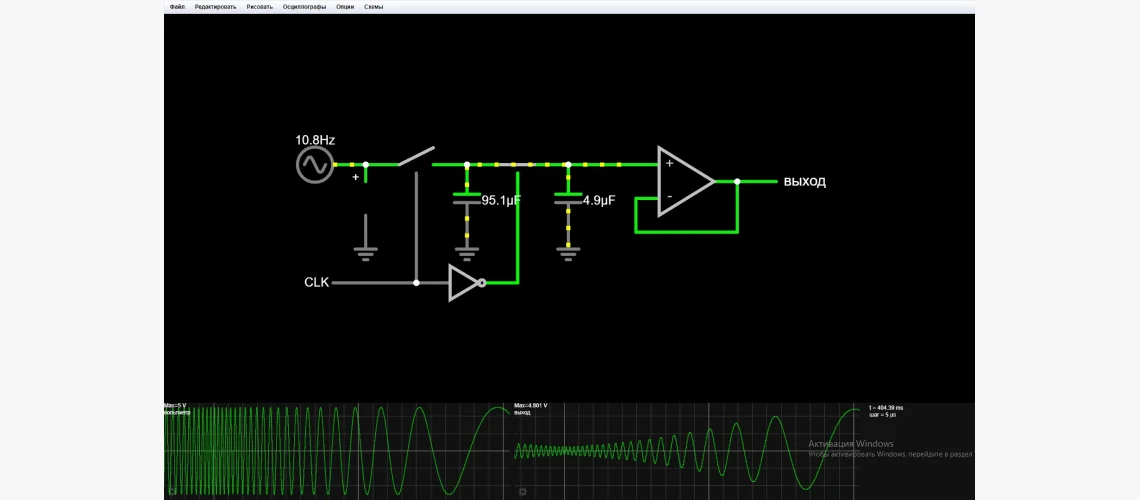Open the Редактировать menu

pyautogui.click(x=215, y=6)
